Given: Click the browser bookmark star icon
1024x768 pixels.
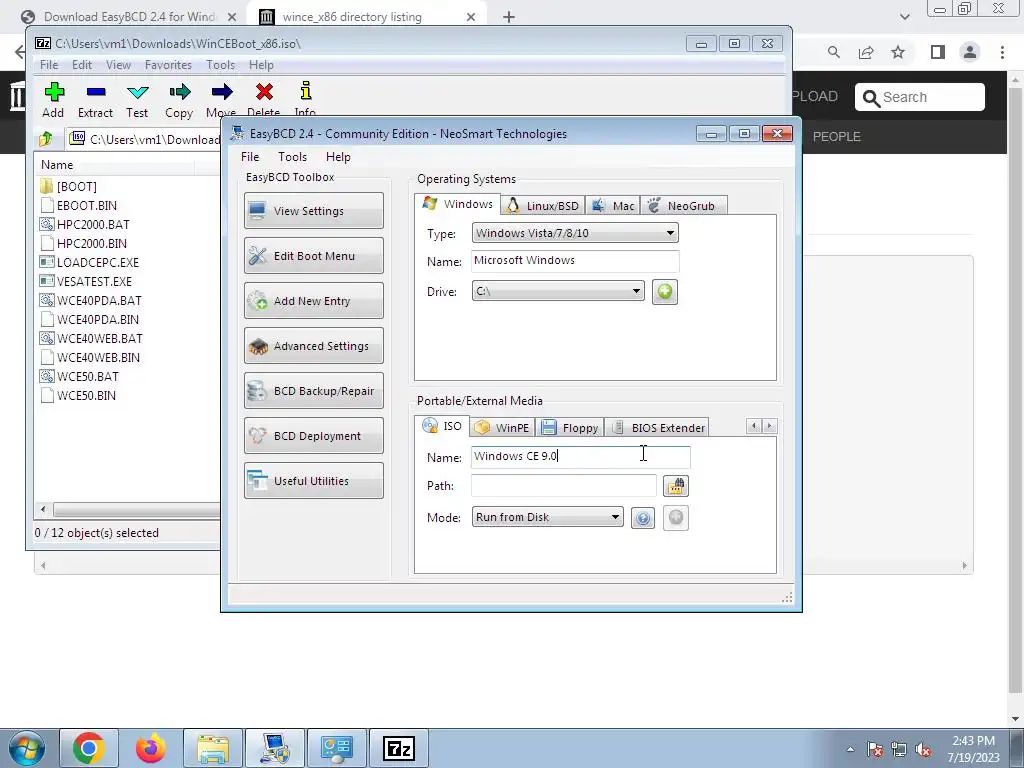Looking at the screenshot, I should pos(898,52).
